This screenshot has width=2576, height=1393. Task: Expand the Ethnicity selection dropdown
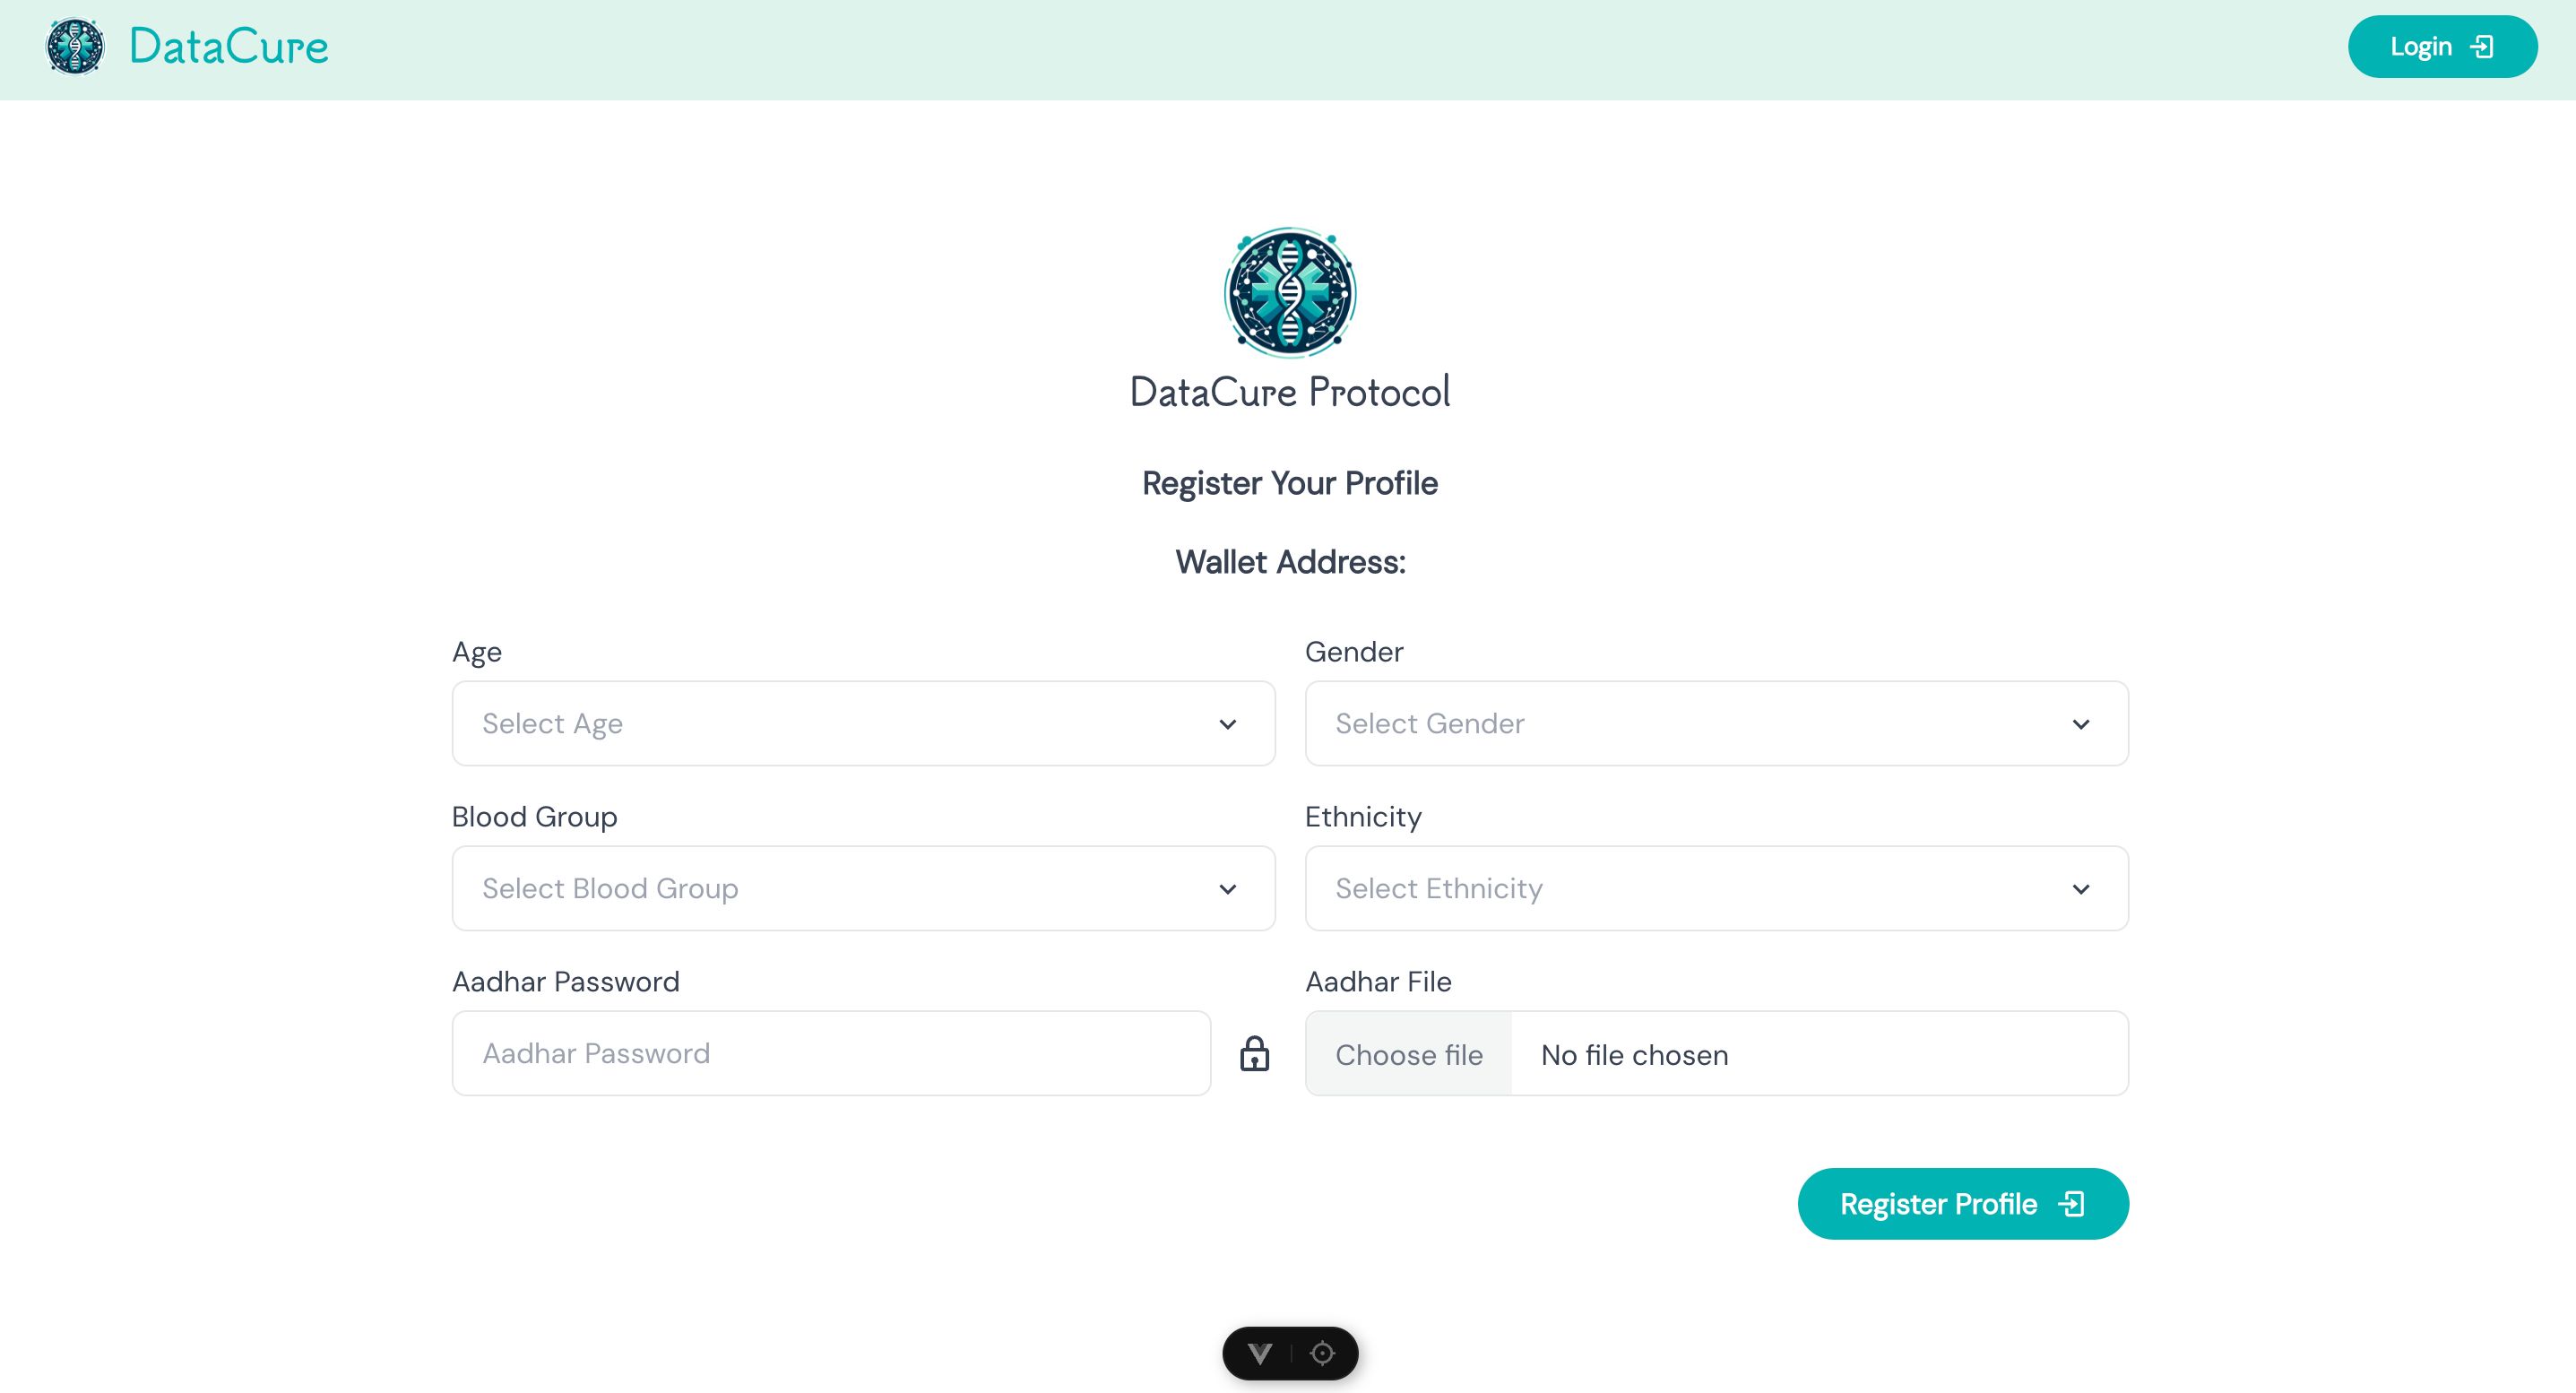tap(1716, 888)
